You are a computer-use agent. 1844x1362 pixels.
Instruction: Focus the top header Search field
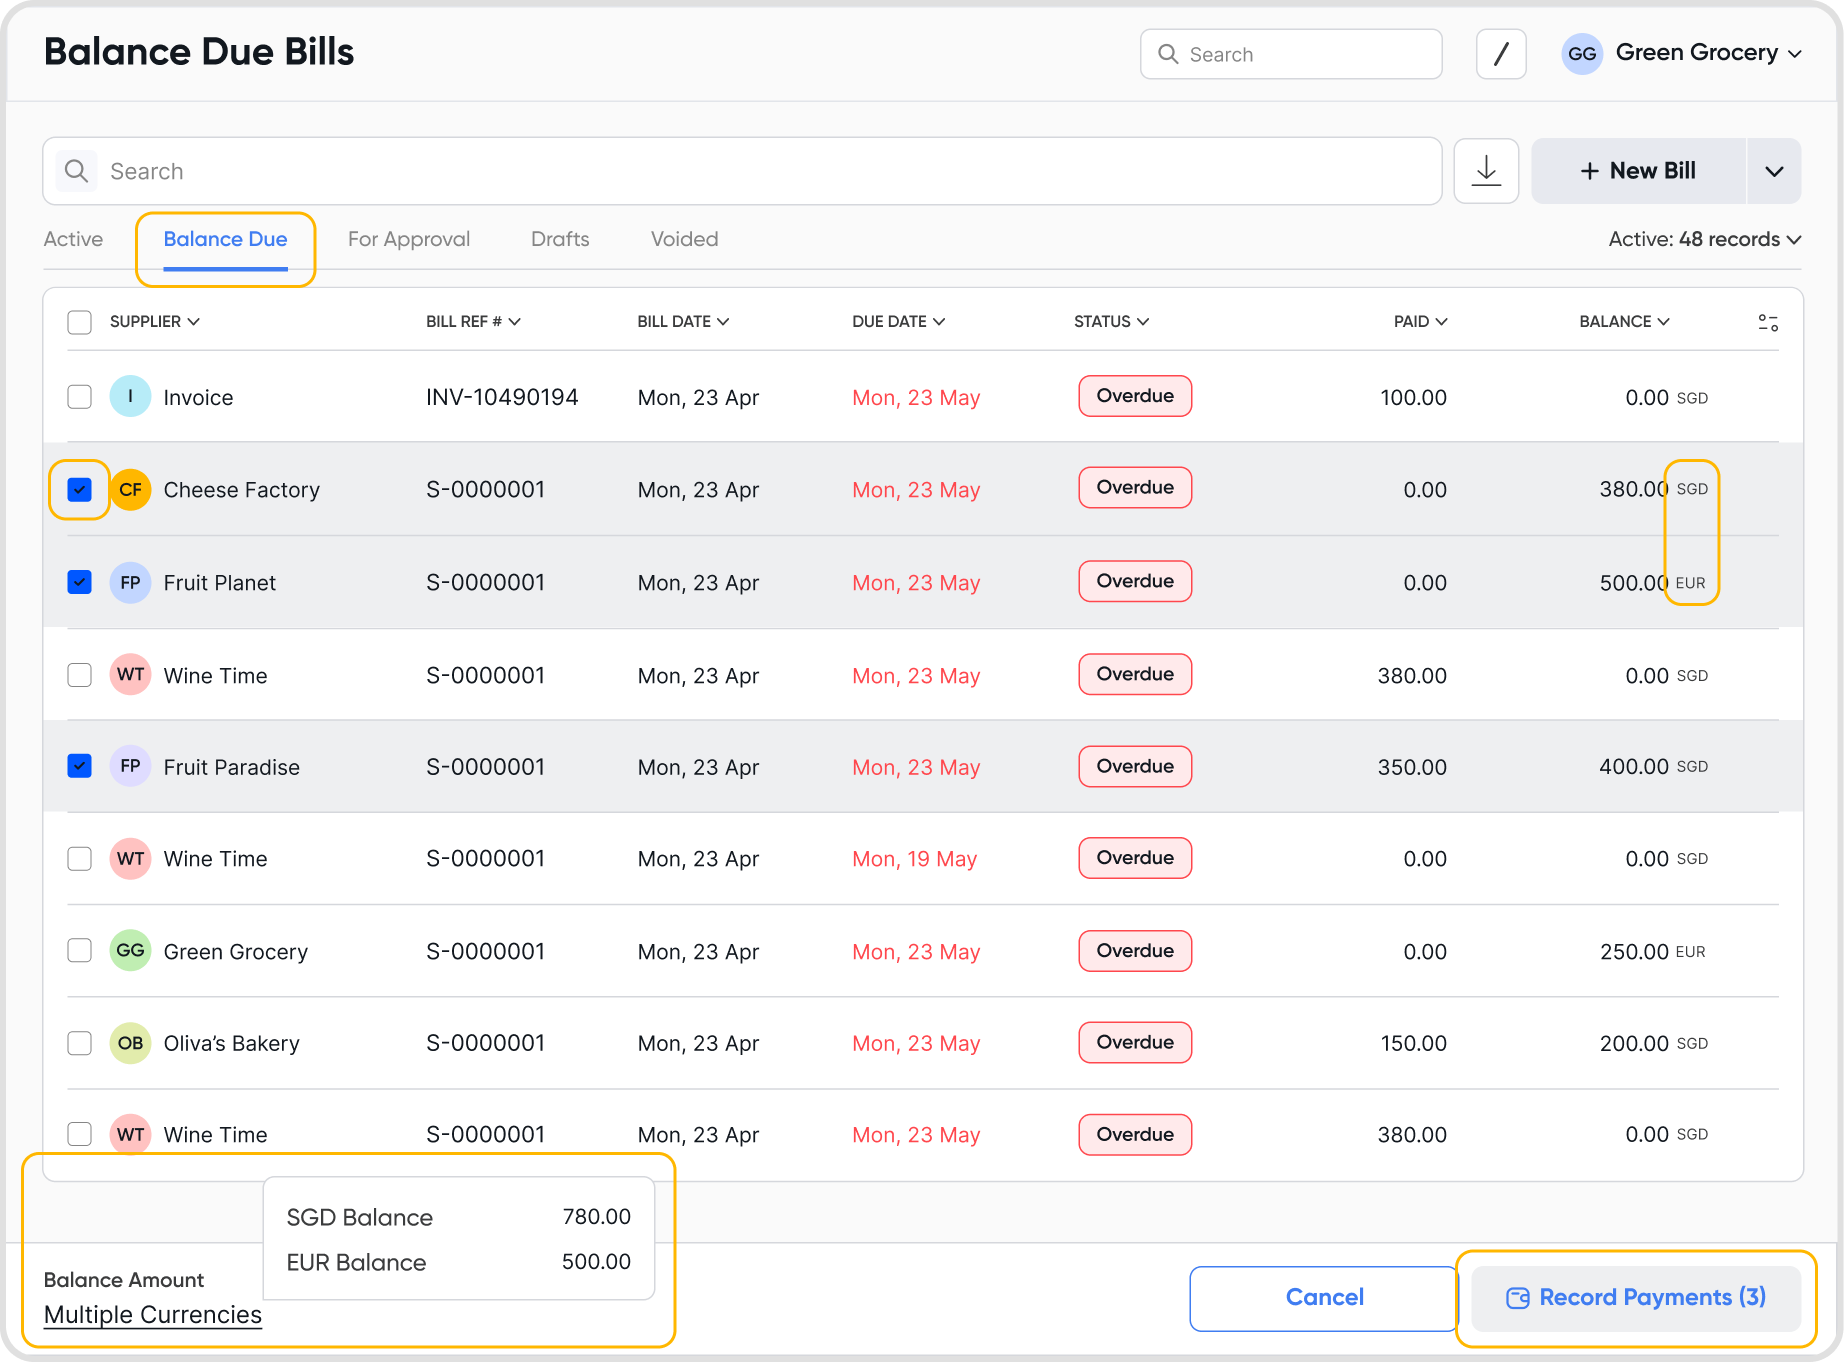click(x=1290, y=54)
